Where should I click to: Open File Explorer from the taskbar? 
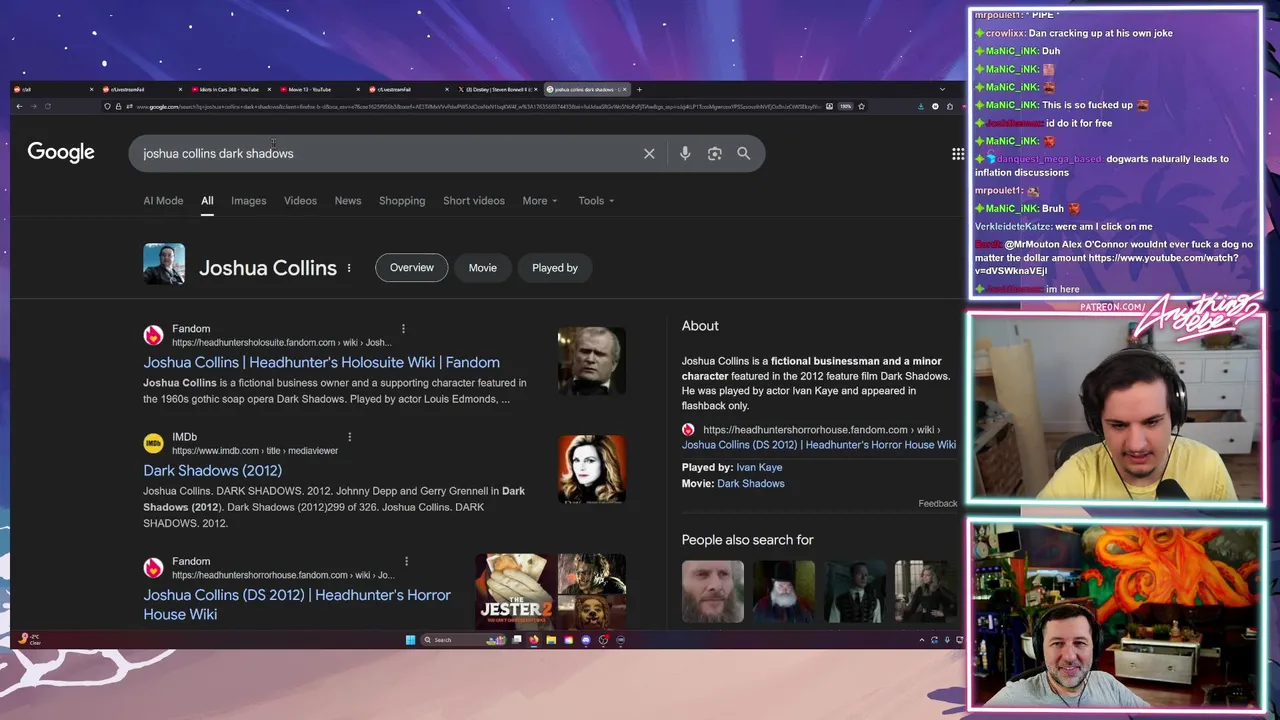tap(551, 640)
